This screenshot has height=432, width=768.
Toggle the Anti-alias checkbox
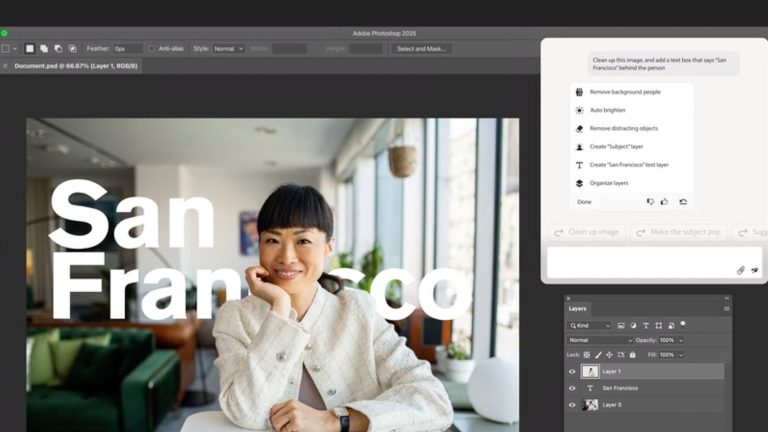pyautogui.click(x=151, y=48)
